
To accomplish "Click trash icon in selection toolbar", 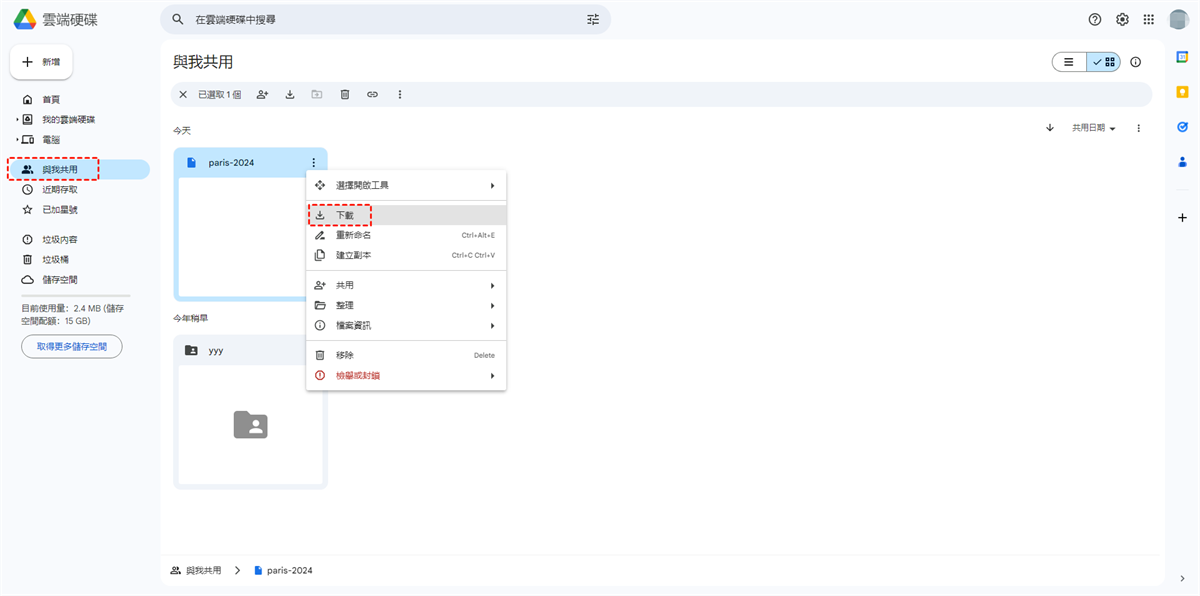I will [345, 94].
